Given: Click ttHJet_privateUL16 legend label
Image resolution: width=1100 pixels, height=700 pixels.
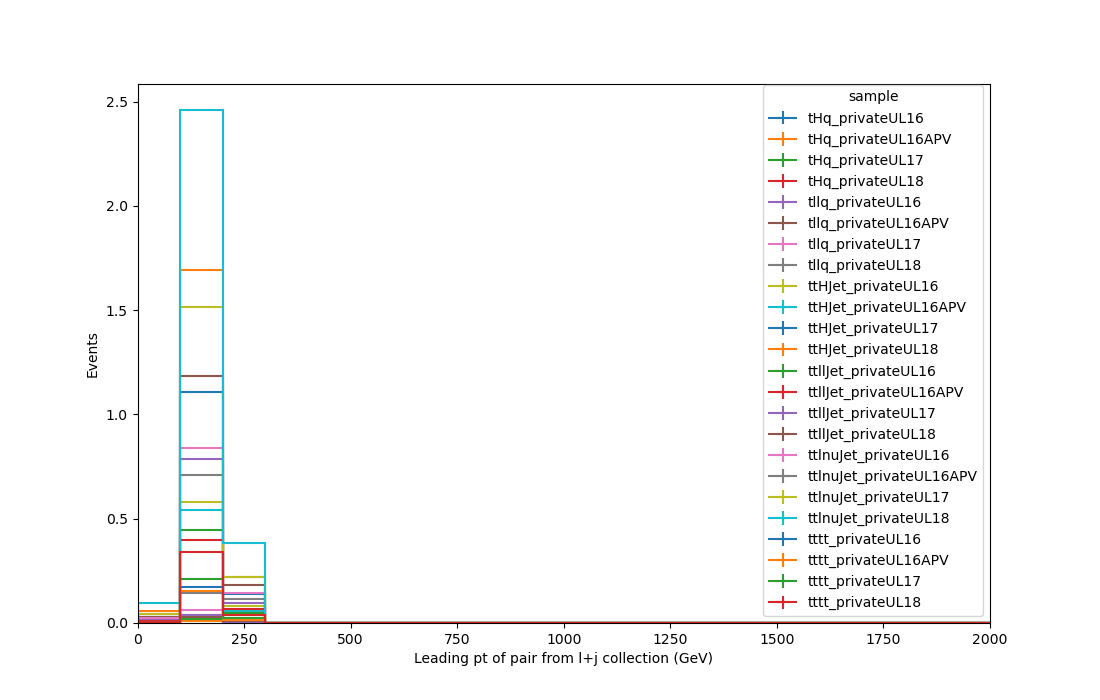Looking at the screenshot, I should [x=873, y=287].
